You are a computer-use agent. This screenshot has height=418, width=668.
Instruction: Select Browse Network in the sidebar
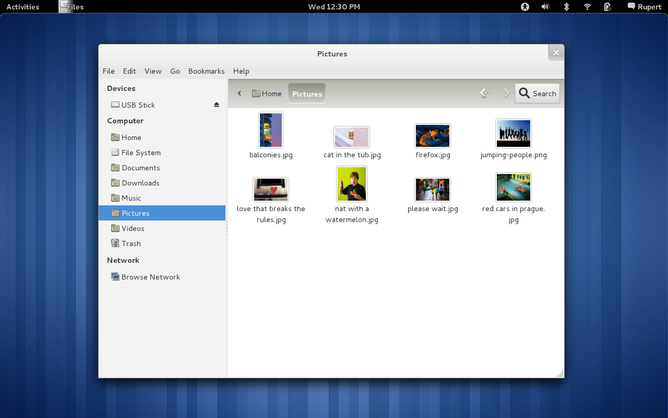pyautogui.click(x=150, y=277)
